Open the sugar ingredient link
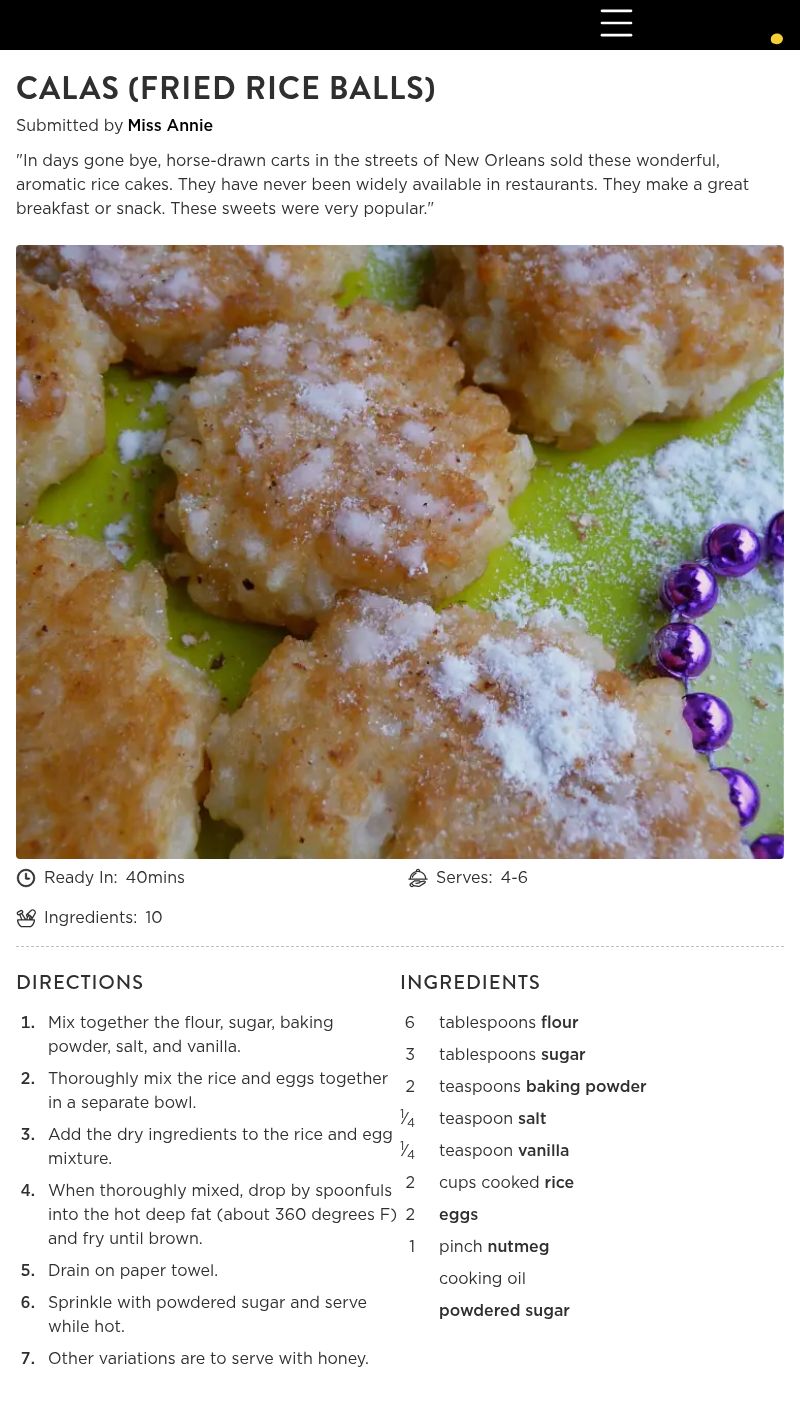The image size is (800, 1405). [x=563, y=1054]
